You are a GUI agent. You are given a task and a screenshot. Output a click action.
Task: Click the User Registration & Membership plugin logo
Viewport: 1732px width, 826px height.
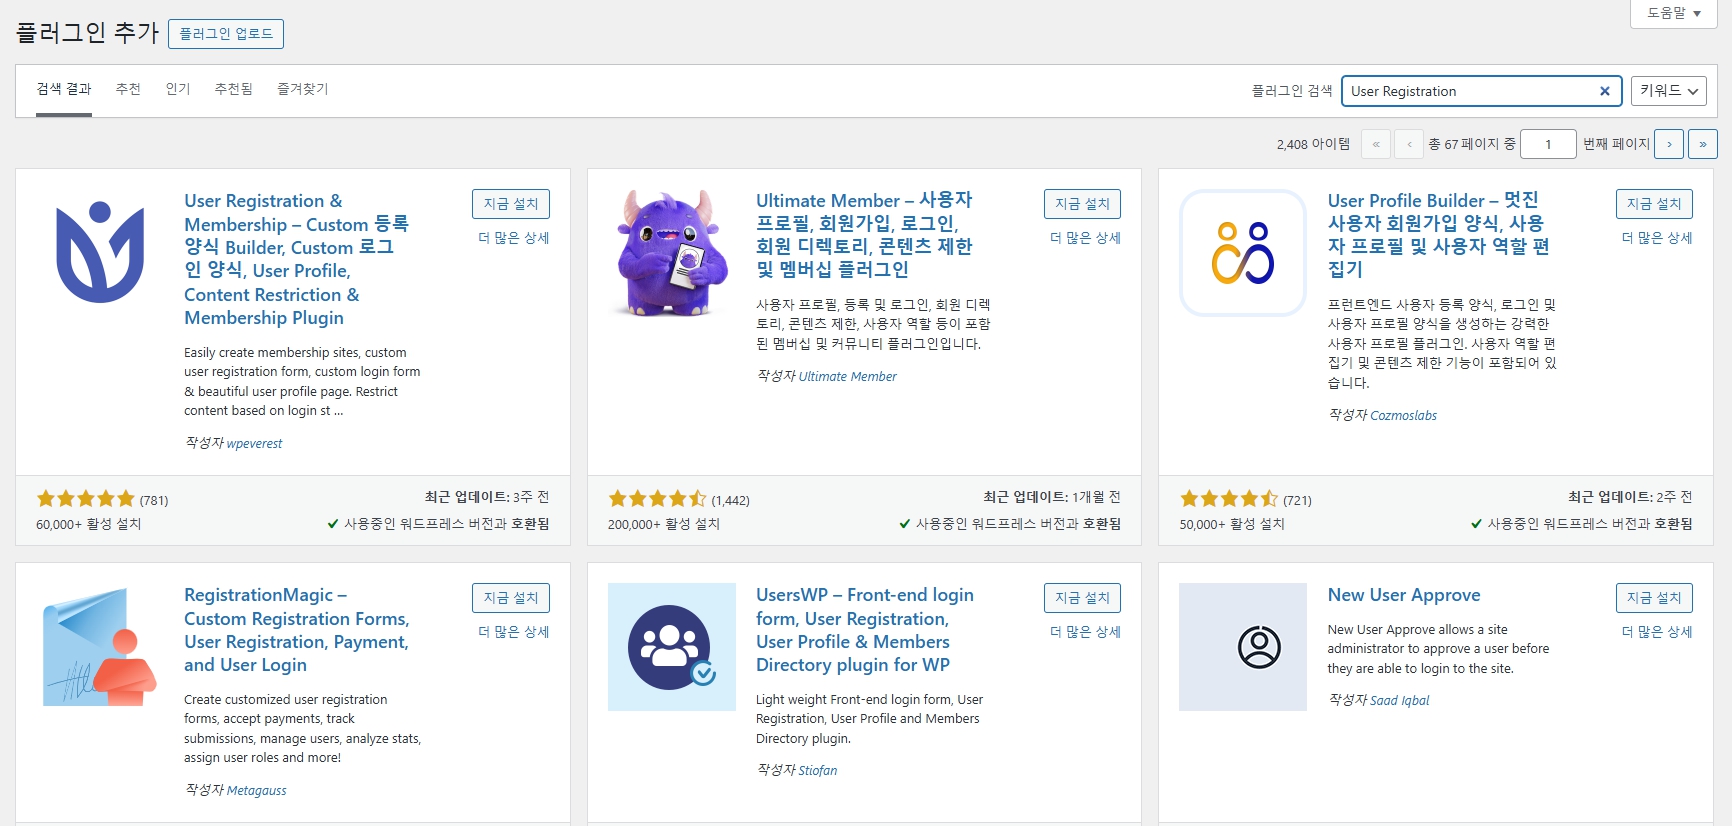coord(100,253)
